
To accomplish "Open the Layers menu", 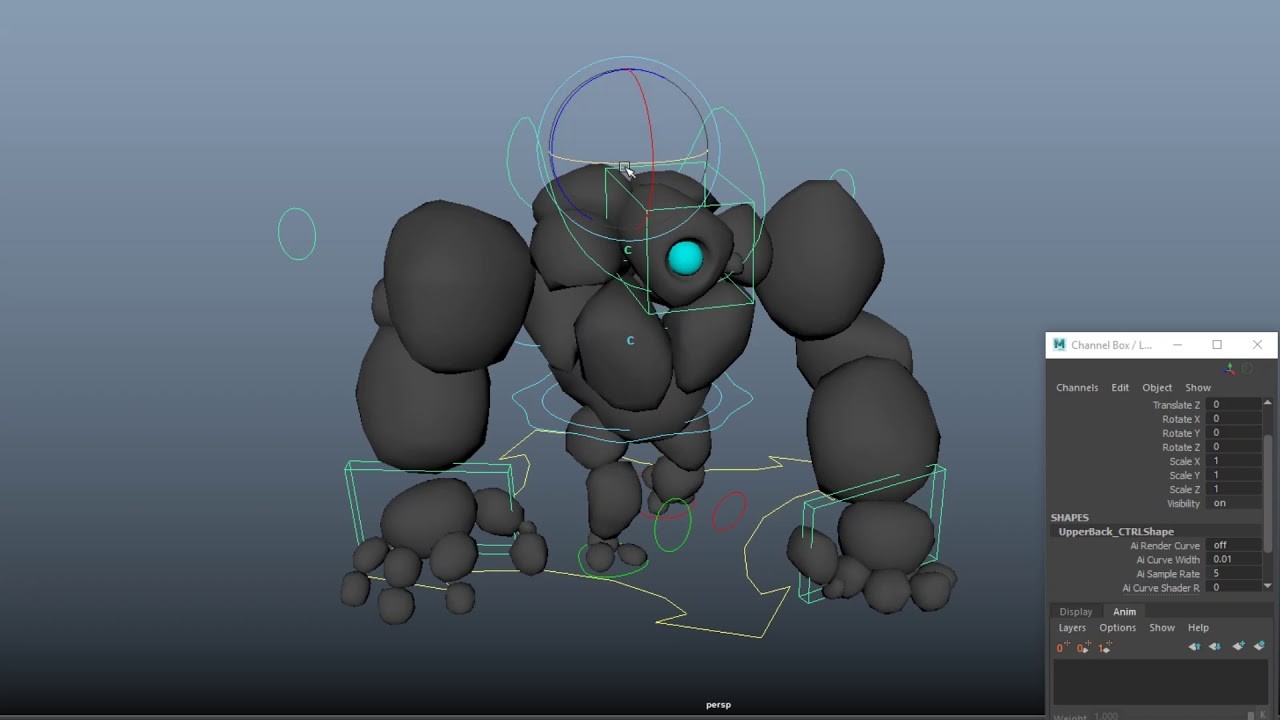I will pos(1072,627).
